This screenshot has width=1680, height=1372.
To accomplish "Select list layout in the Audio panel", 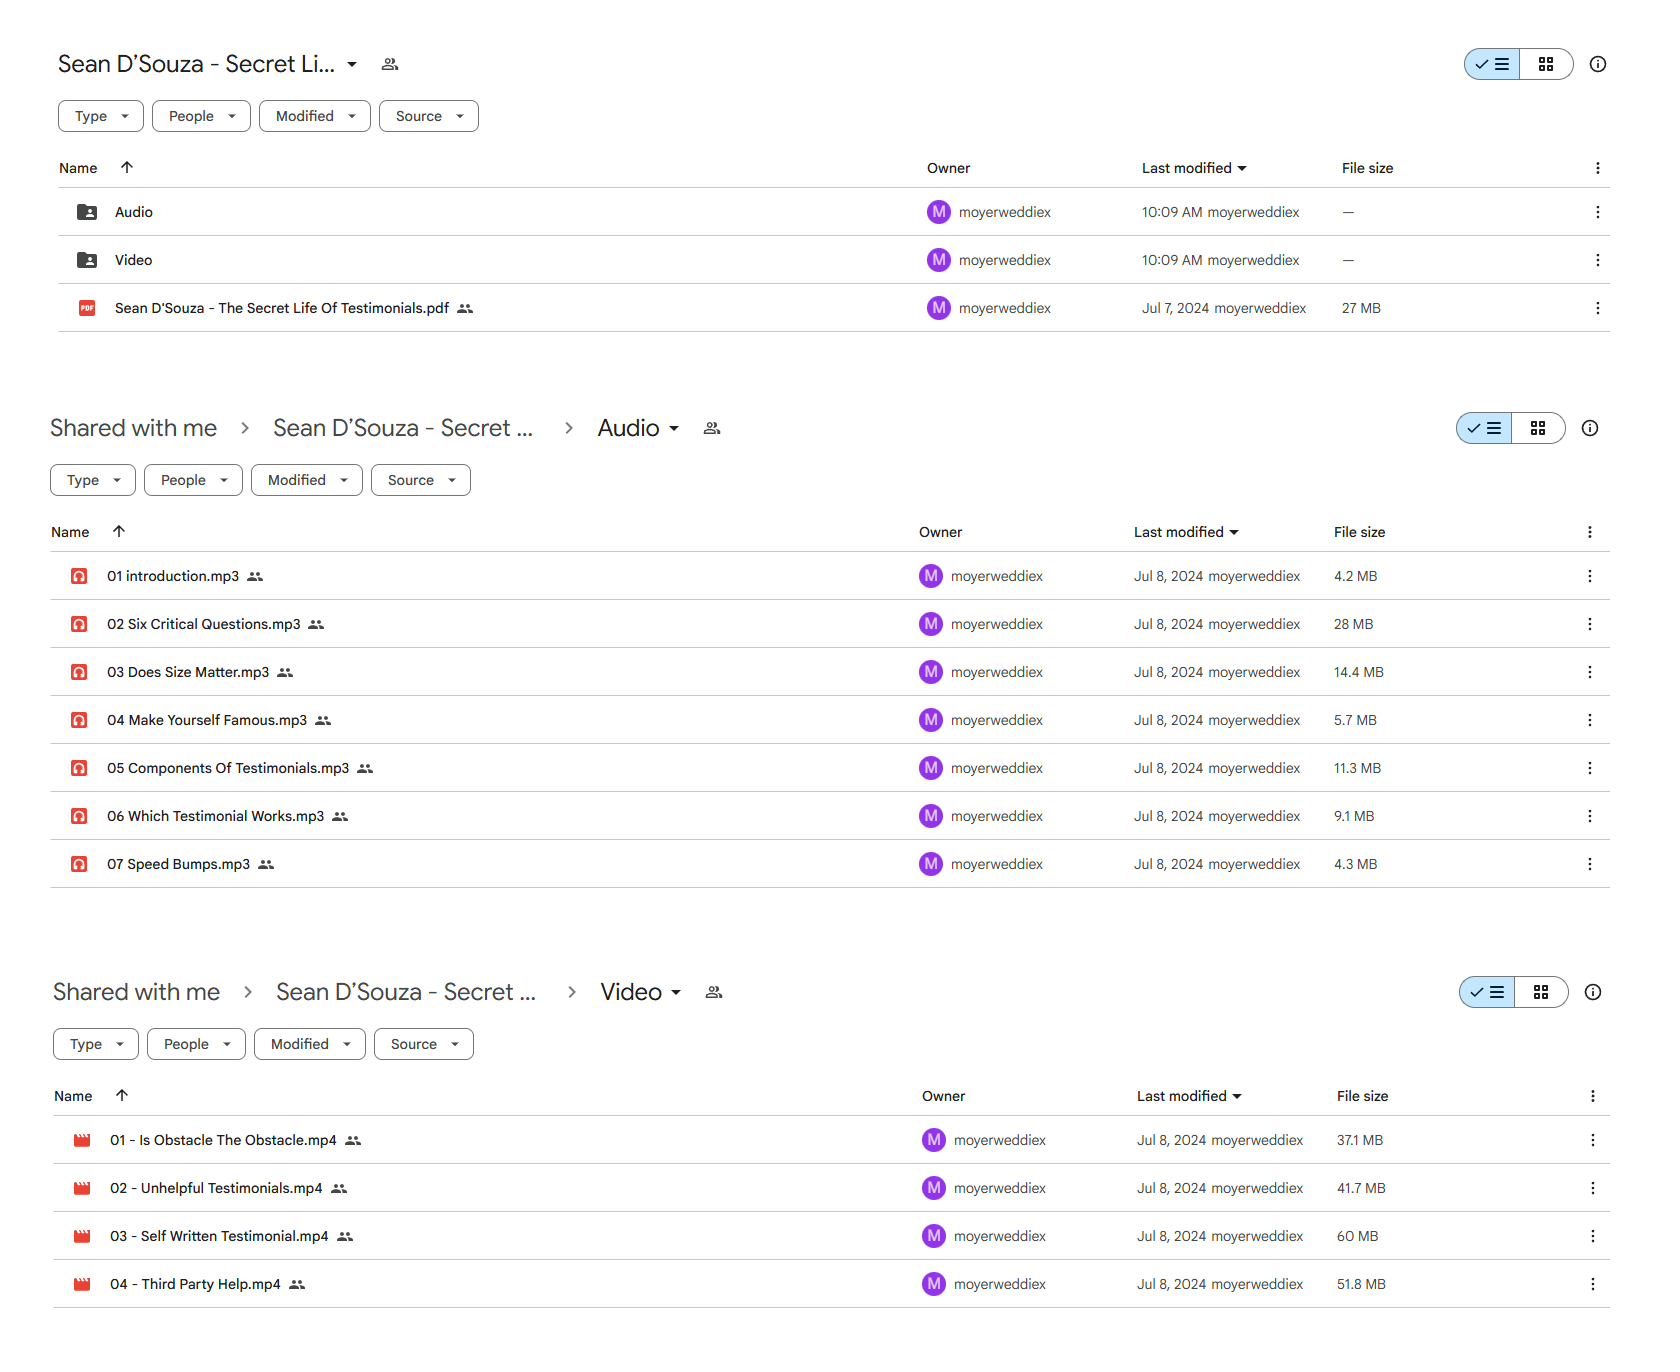I will [1484, 428].
